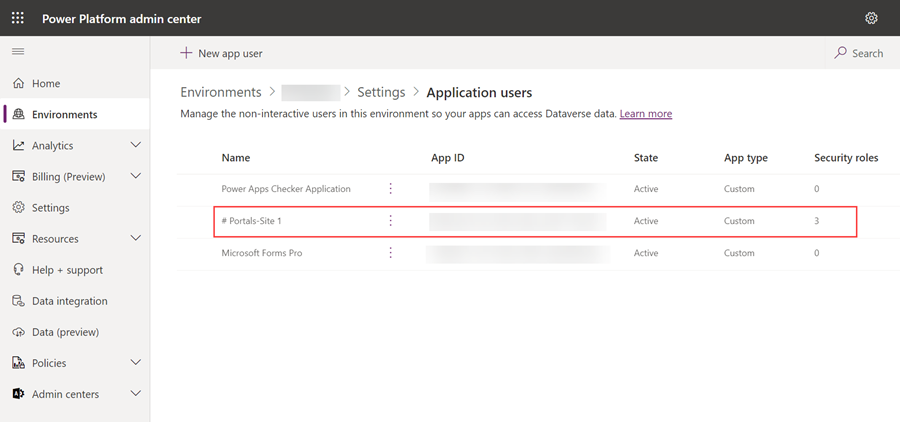Viewport: 900px width, 422px height.
Task: Expand the Resources section chevron
Action: click(x=136, y=239)
